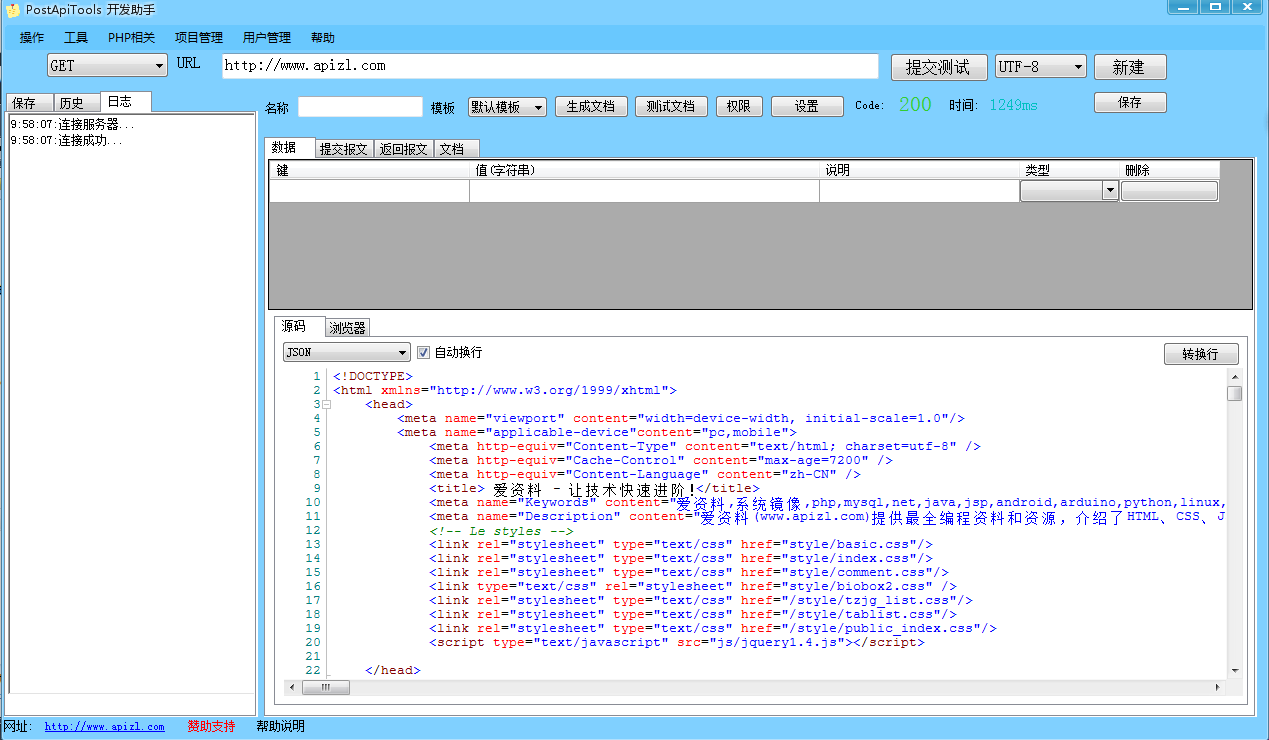Click the 名称 text field
Screen dimensions: 1269x740
pyautogui.click(x=360, y=107)
